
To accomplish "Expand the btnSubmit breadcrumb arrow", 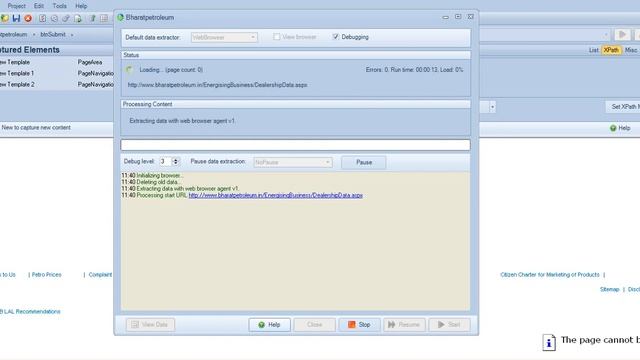I will [x=72, y=35].
